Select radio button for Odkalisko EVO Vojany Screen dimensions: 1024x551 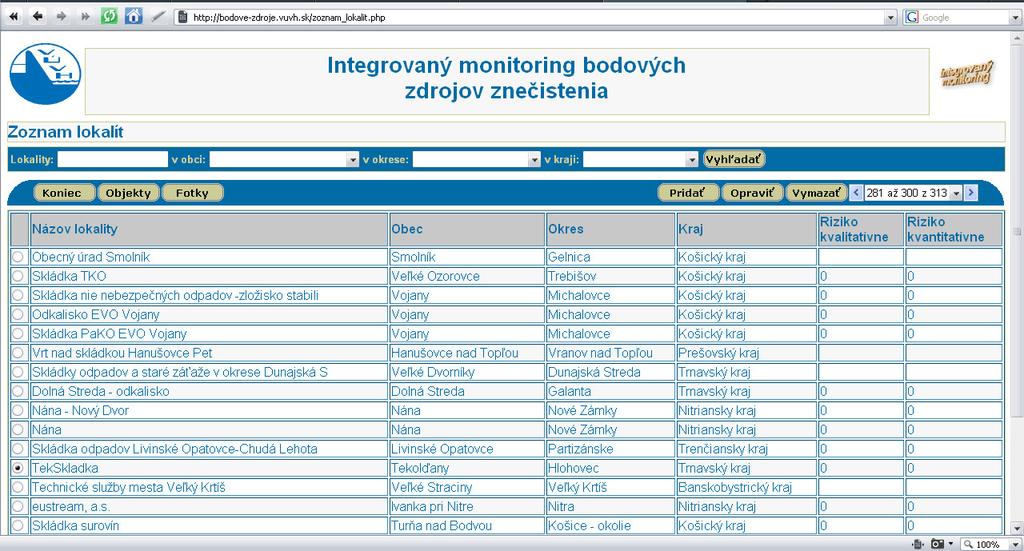pyautogui.click(x=18, y=315)
